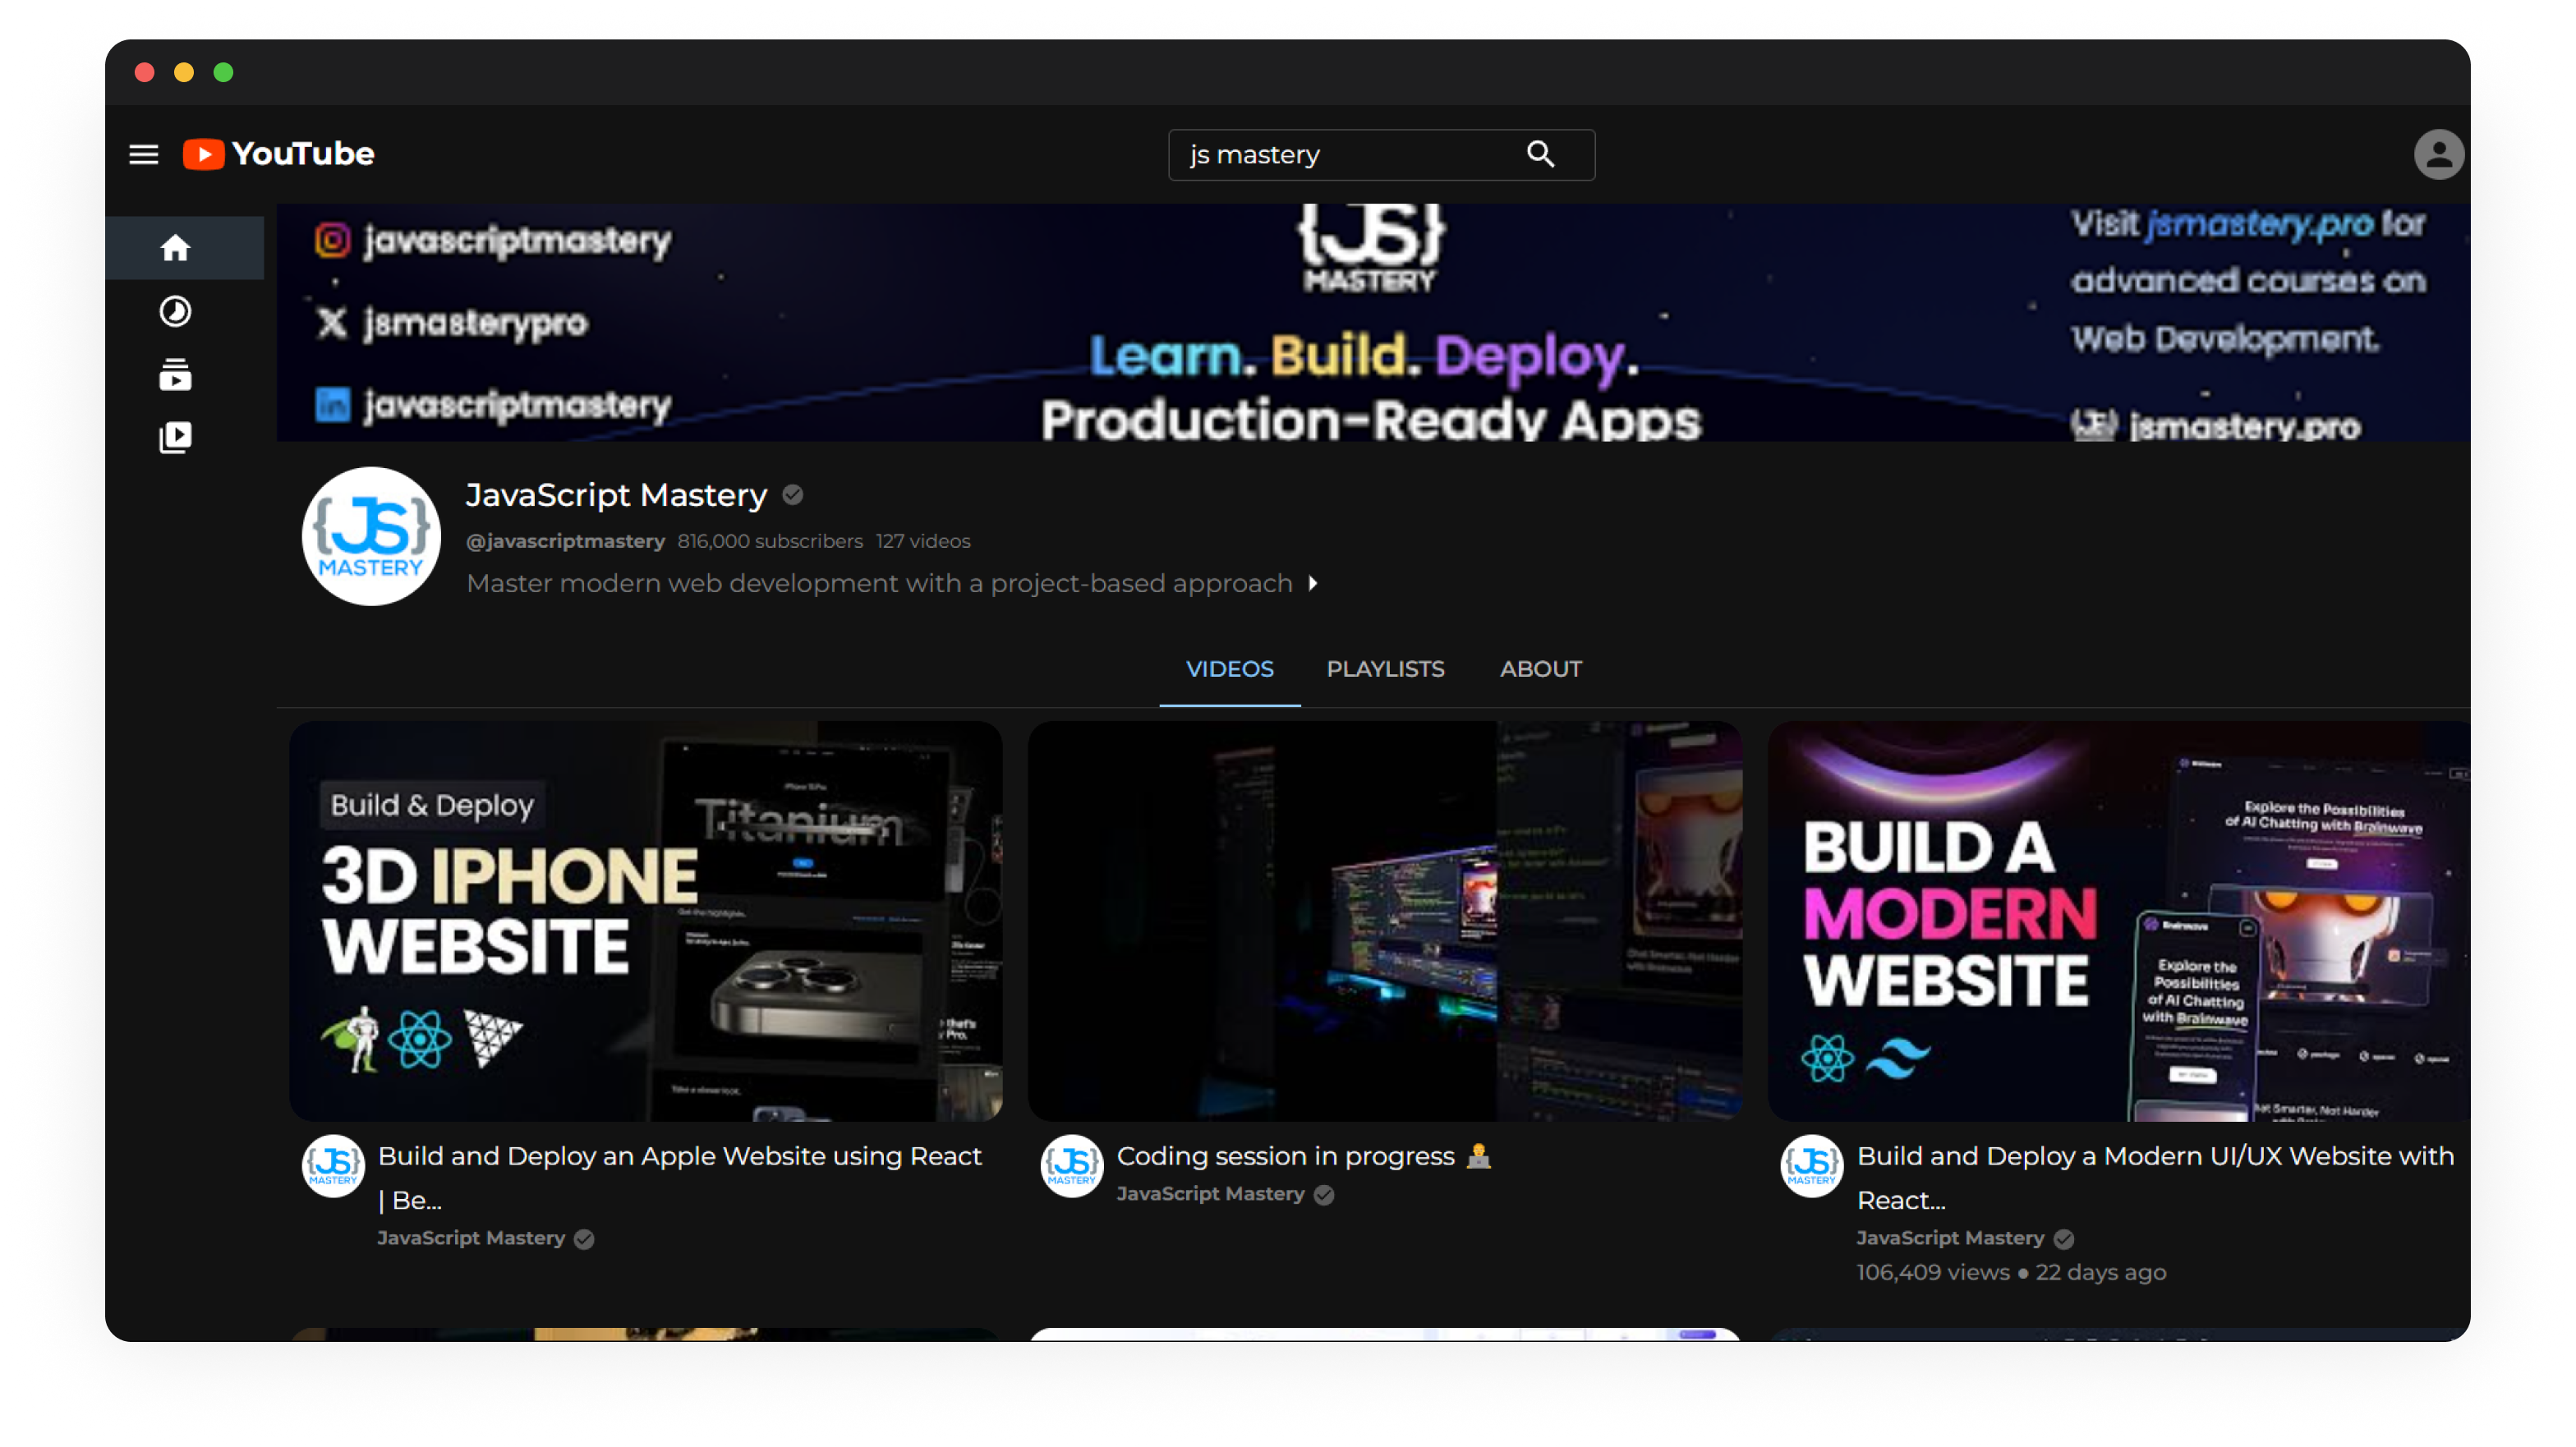The height and width of the screenshot is (1447, 2576).
Task: Click the 127 videos text
Action: tap(923, 541)
